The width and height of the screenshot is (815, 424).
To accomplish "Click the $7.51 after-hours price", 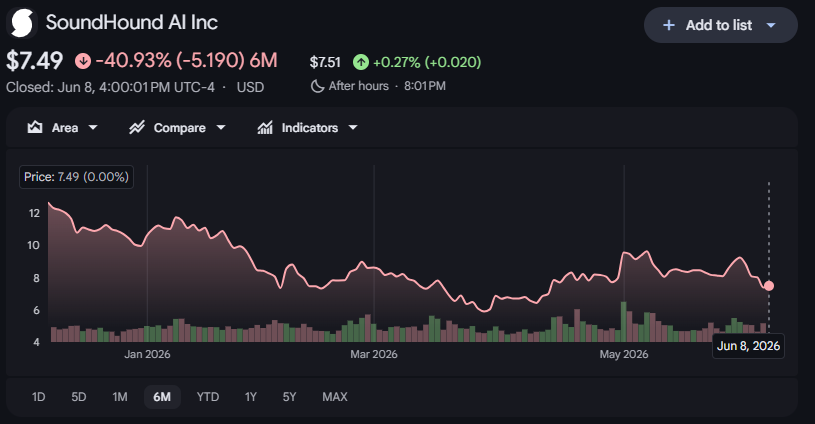I will pos(325,62).
